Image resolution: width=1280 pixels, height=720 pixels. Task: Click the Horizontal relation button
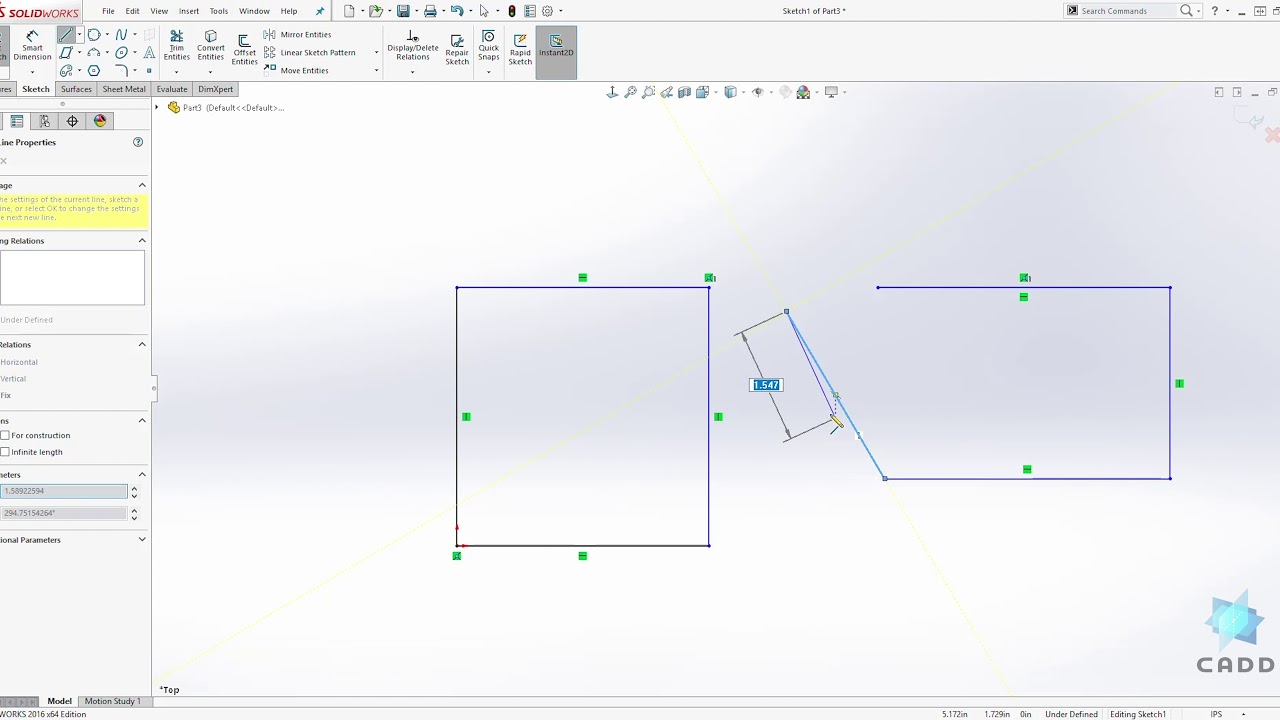coord(20,362)
